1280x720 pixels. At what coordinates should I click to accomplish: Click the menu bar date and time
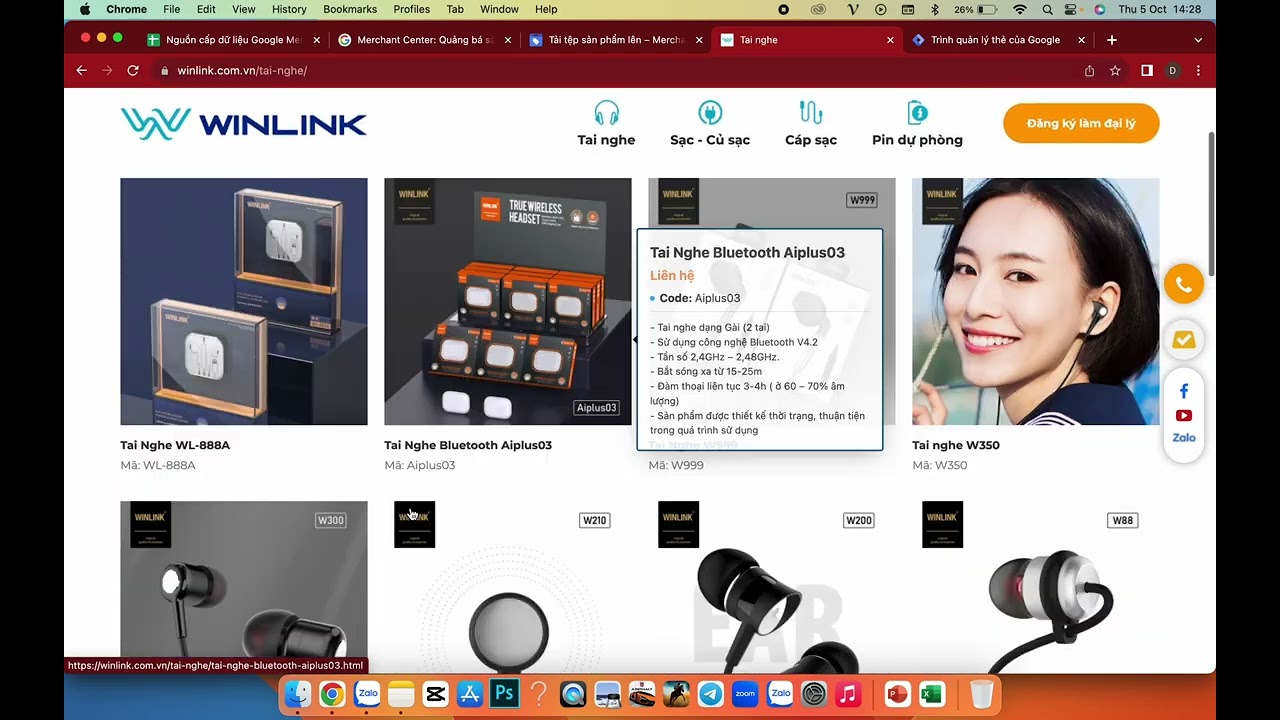click(x=1159, y=9)
